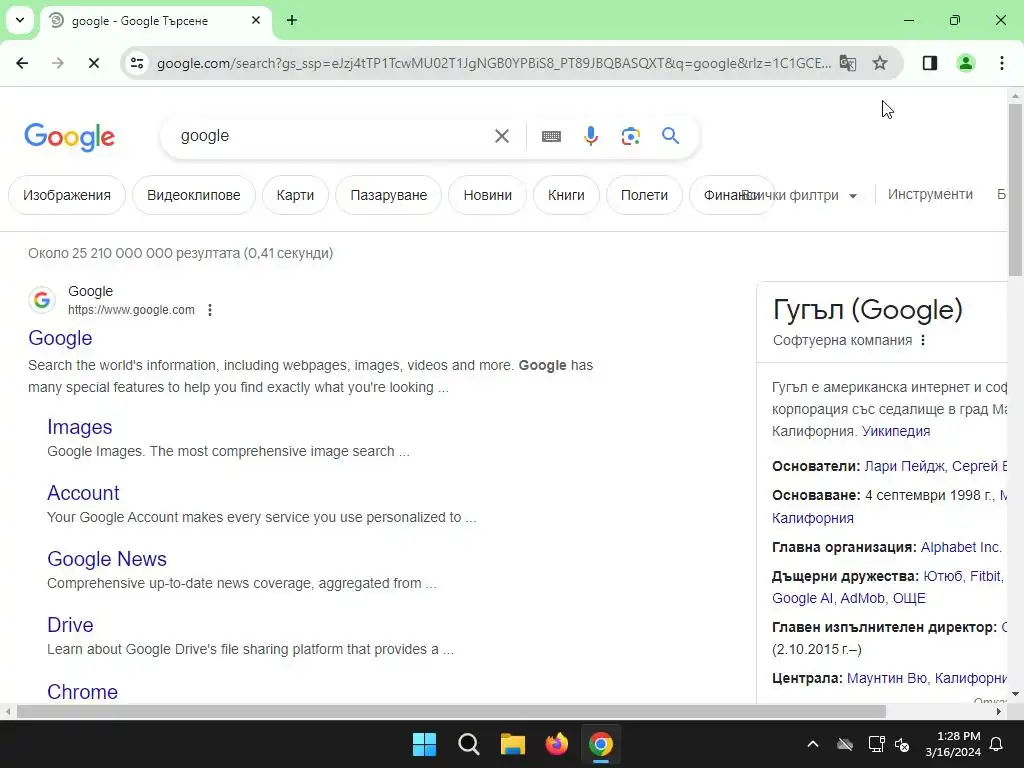Open the on-screen keyboard input tool
The height and width of the screenshot is (768, 1024).
tap(551, 136)
